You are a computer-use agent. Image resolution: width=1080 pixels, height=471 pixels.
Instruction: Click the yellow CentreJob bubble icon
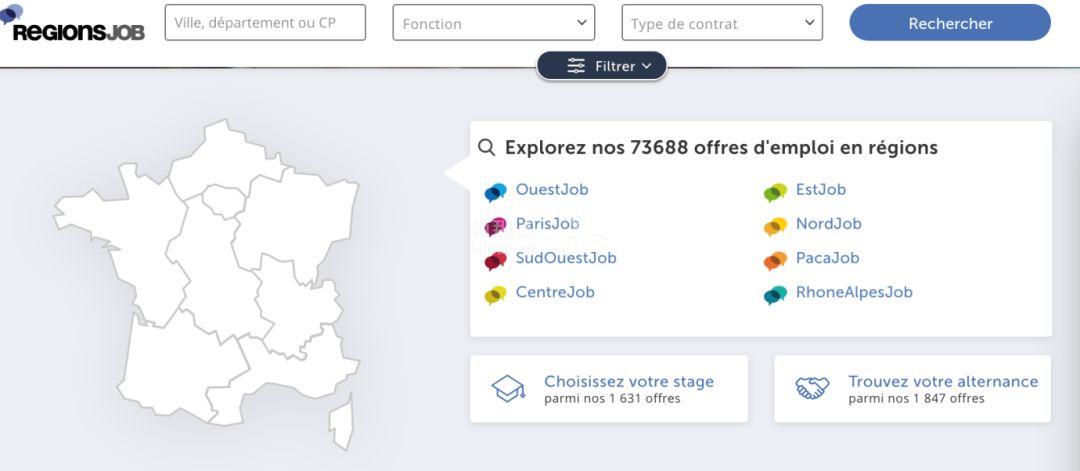(x=495, y=295)
